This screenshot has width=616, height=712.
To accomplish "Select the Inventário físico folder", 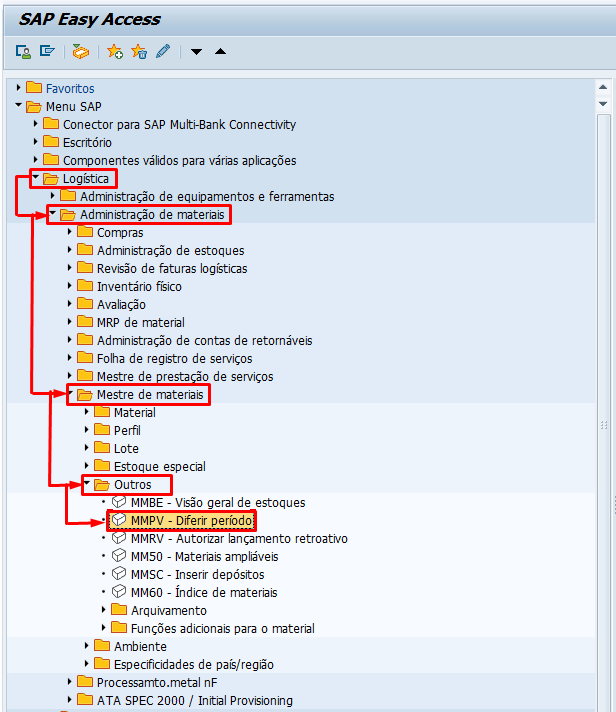I will (x=139, y=286).
